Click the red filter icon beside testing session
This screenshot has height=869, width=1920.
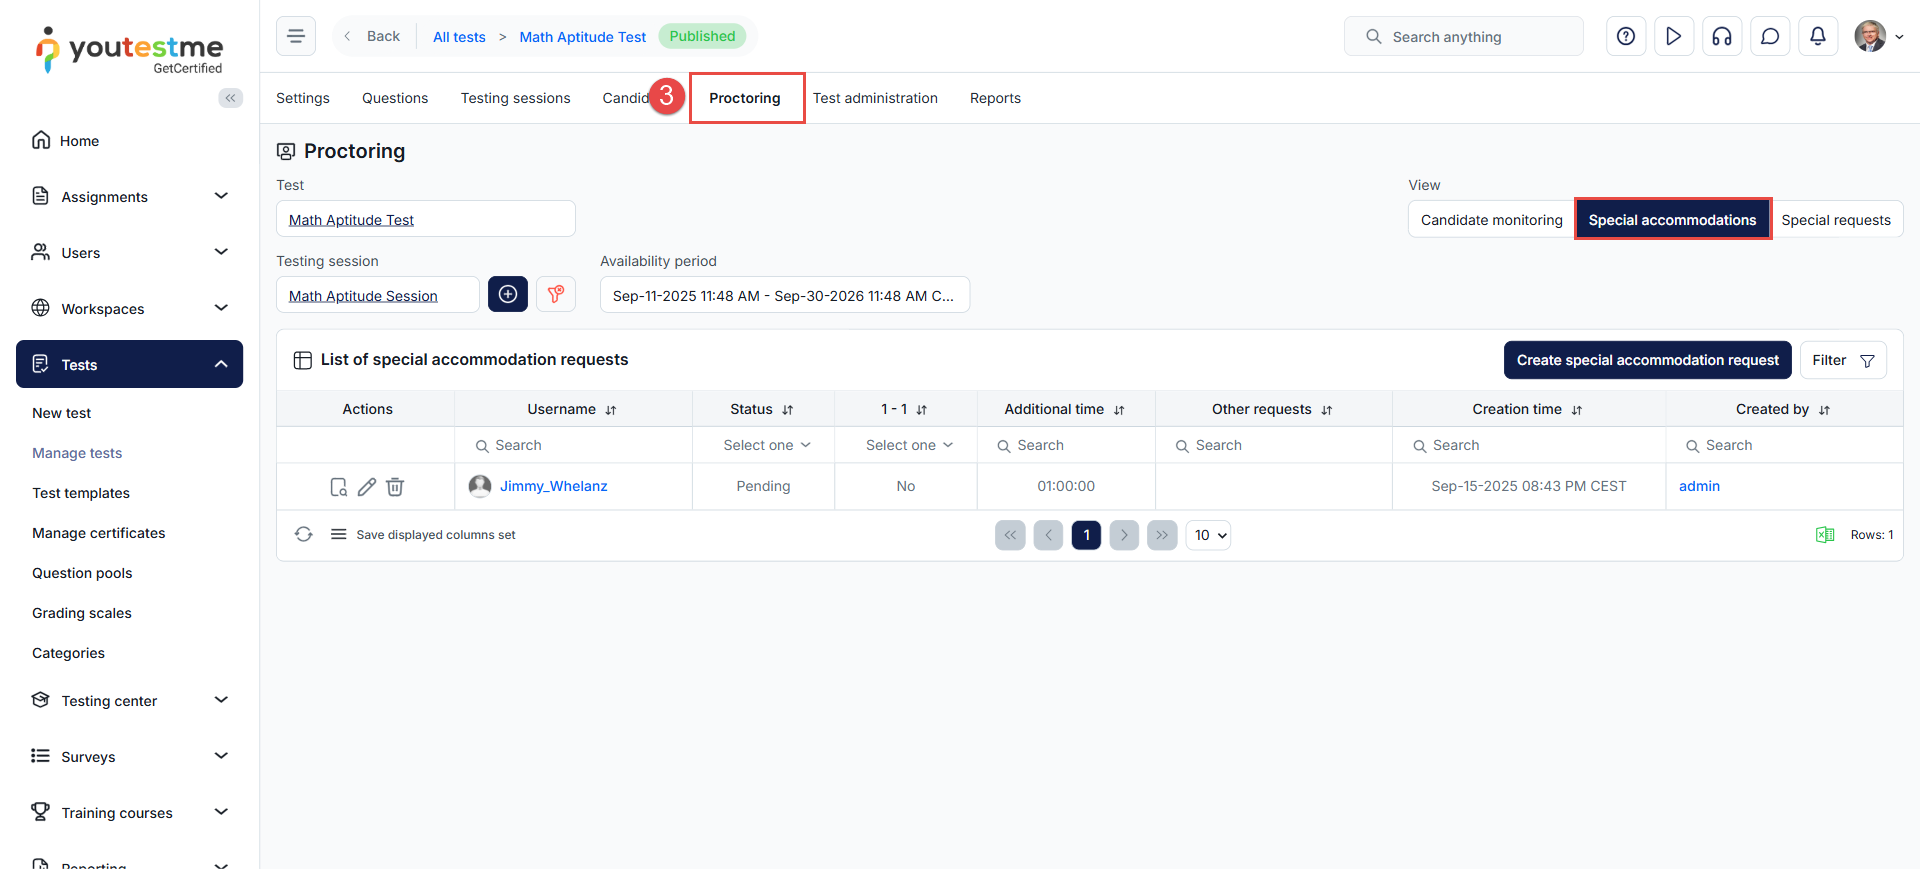pos(556,295)
